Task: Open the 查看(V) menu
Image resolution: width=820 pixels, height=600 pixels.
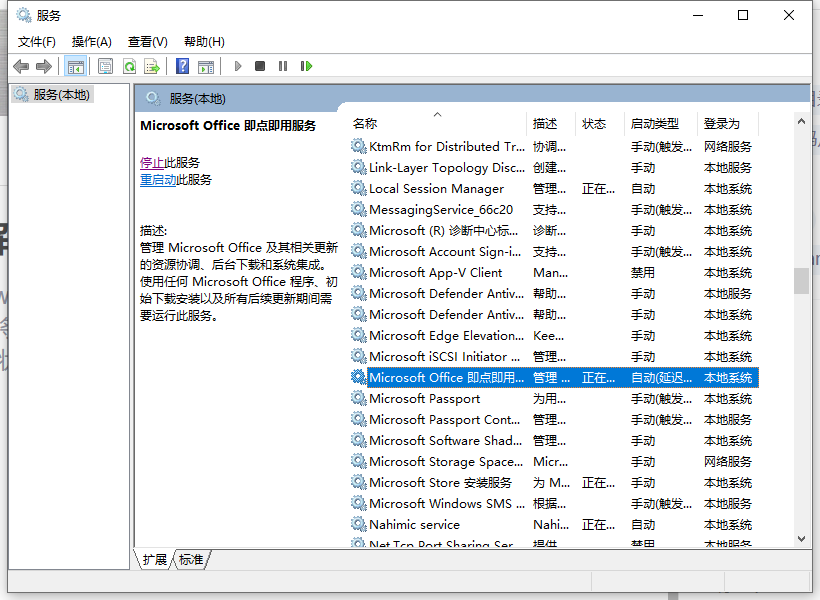Action: click(x=147, y=42)
